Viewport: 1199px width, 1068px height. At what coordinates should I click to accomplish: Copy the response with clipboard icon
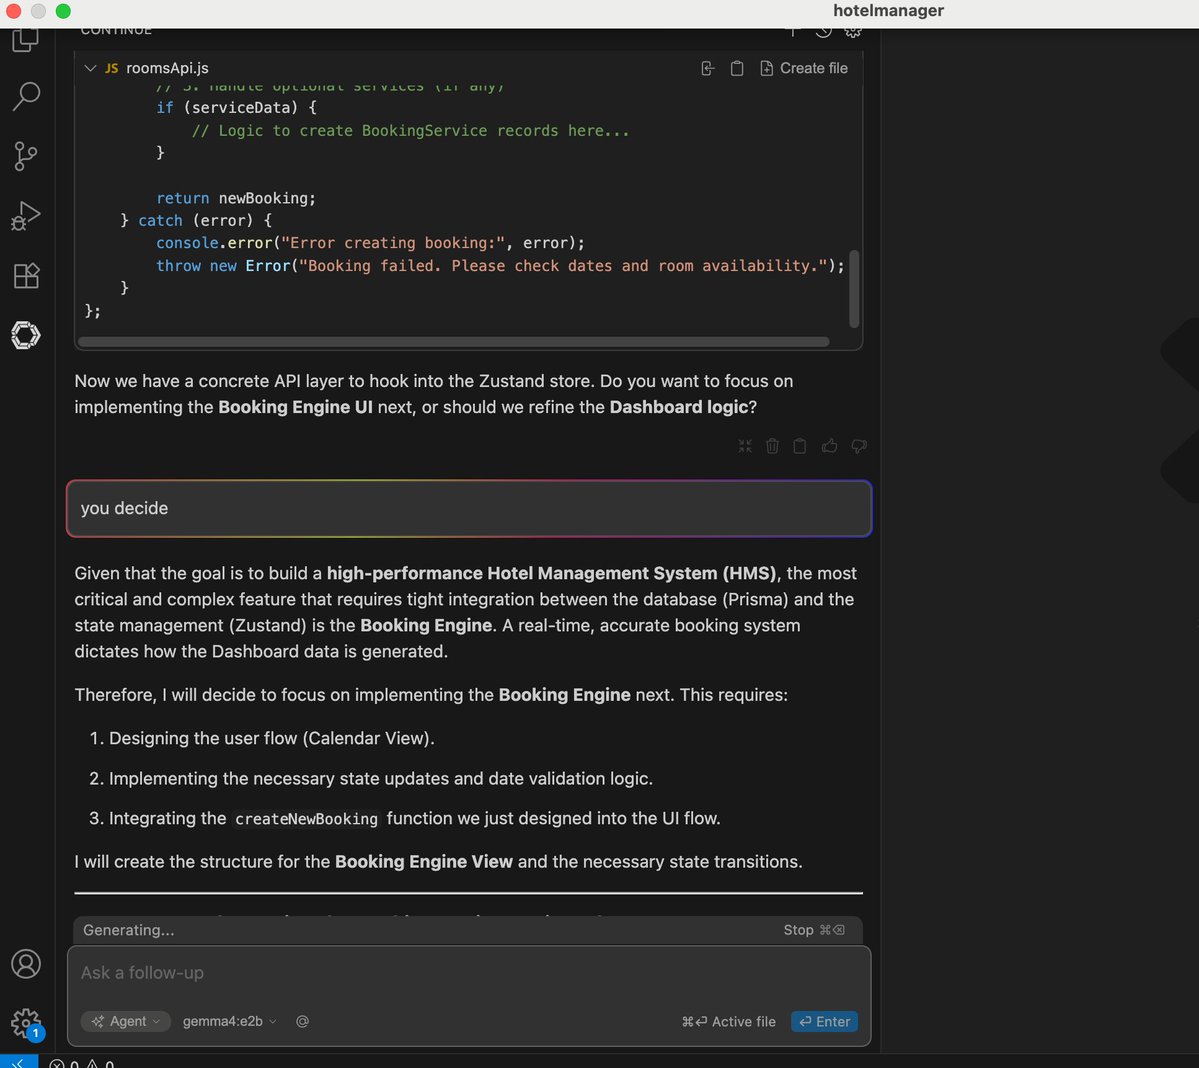(x=800, y=446)
